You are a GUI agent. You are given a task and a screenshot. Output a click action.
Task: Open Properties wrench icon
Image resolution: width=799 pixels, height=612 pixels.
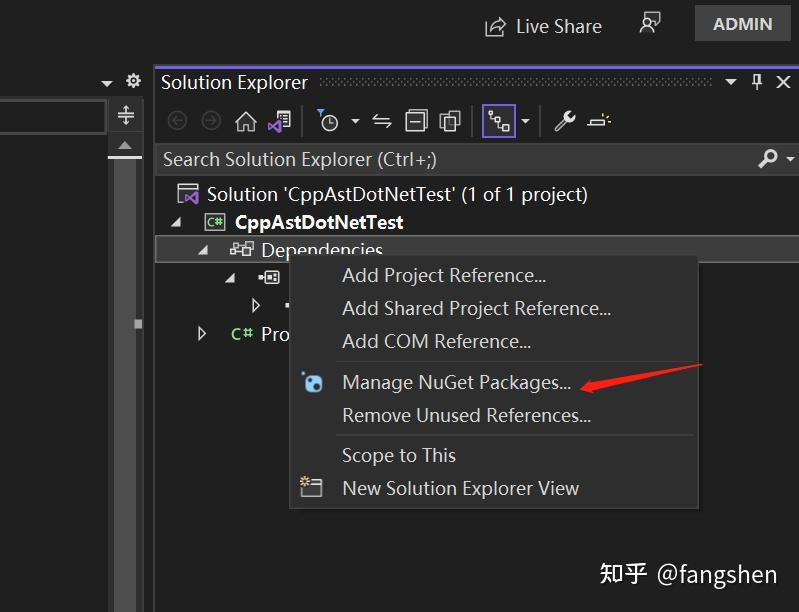pos(565,121)
